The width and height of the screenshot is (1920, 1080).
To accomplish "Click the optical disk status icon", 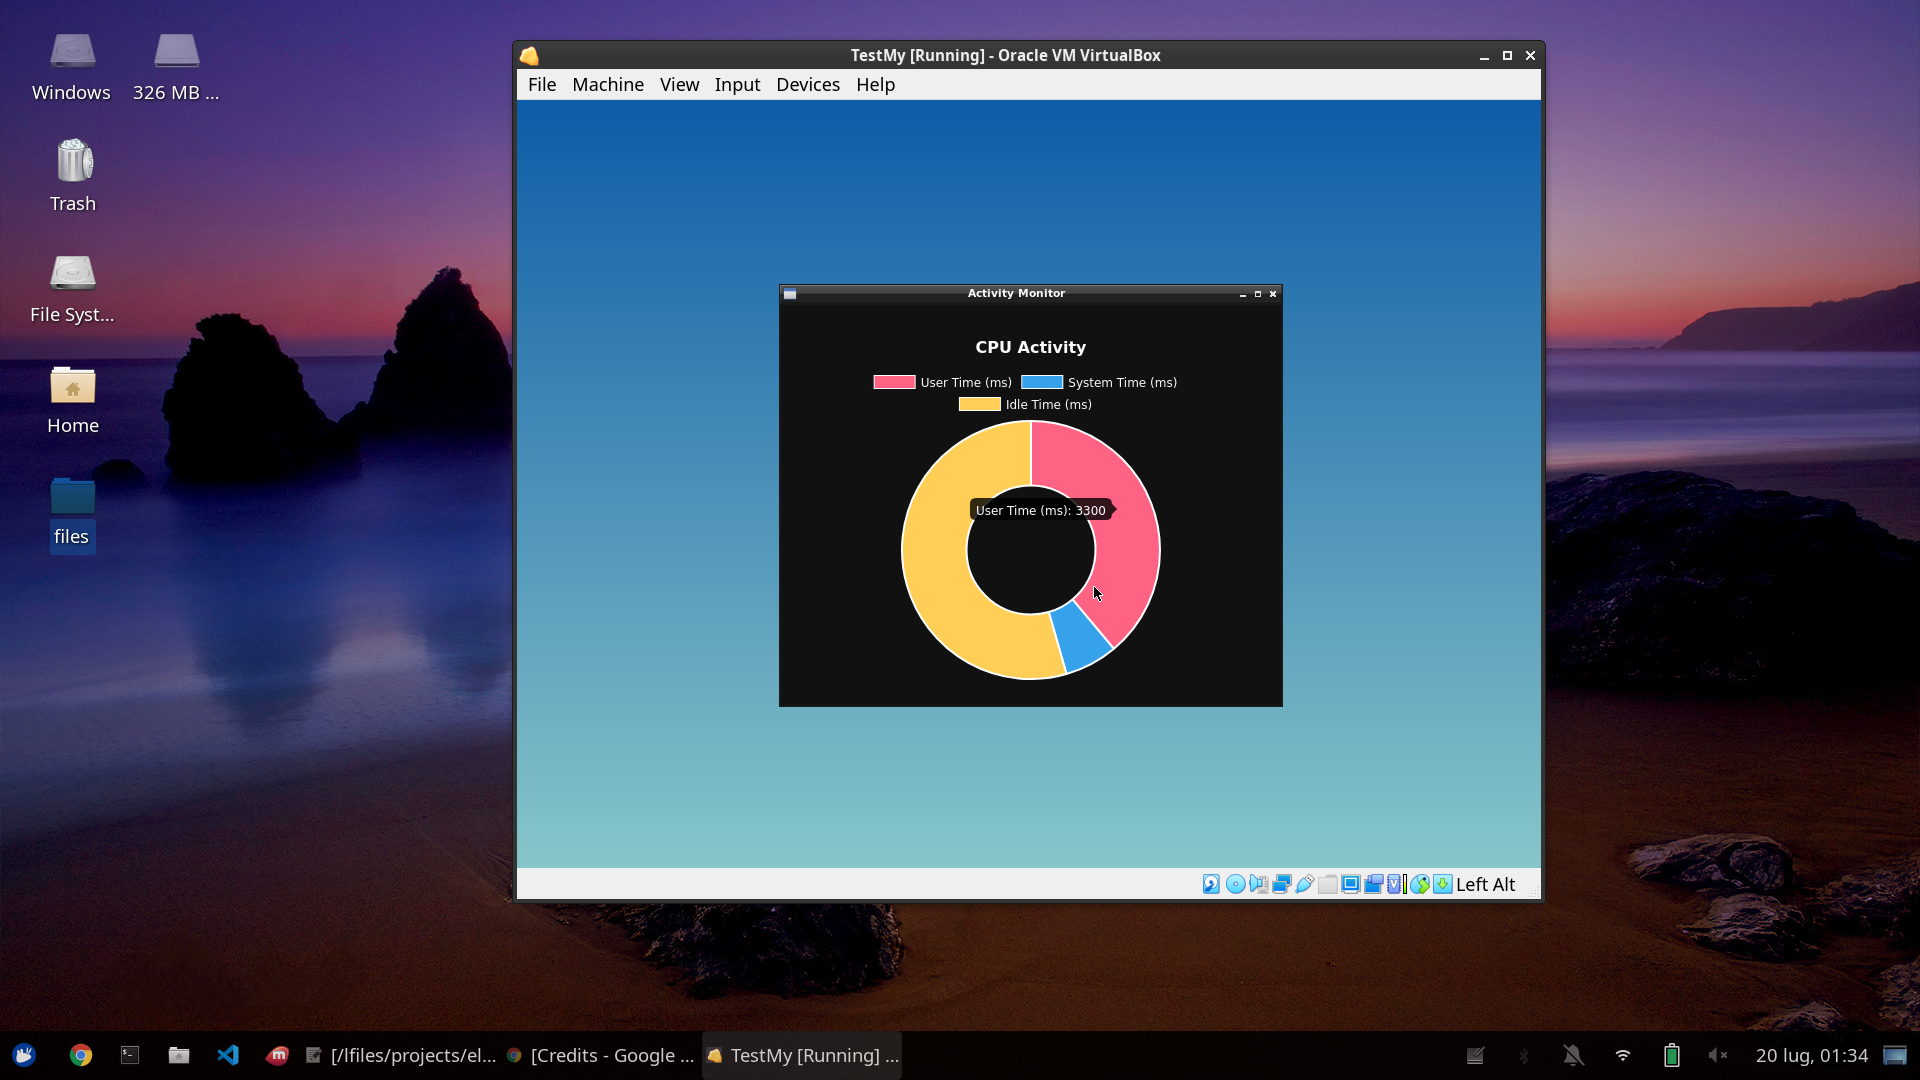I will (x=1235, y=884).
